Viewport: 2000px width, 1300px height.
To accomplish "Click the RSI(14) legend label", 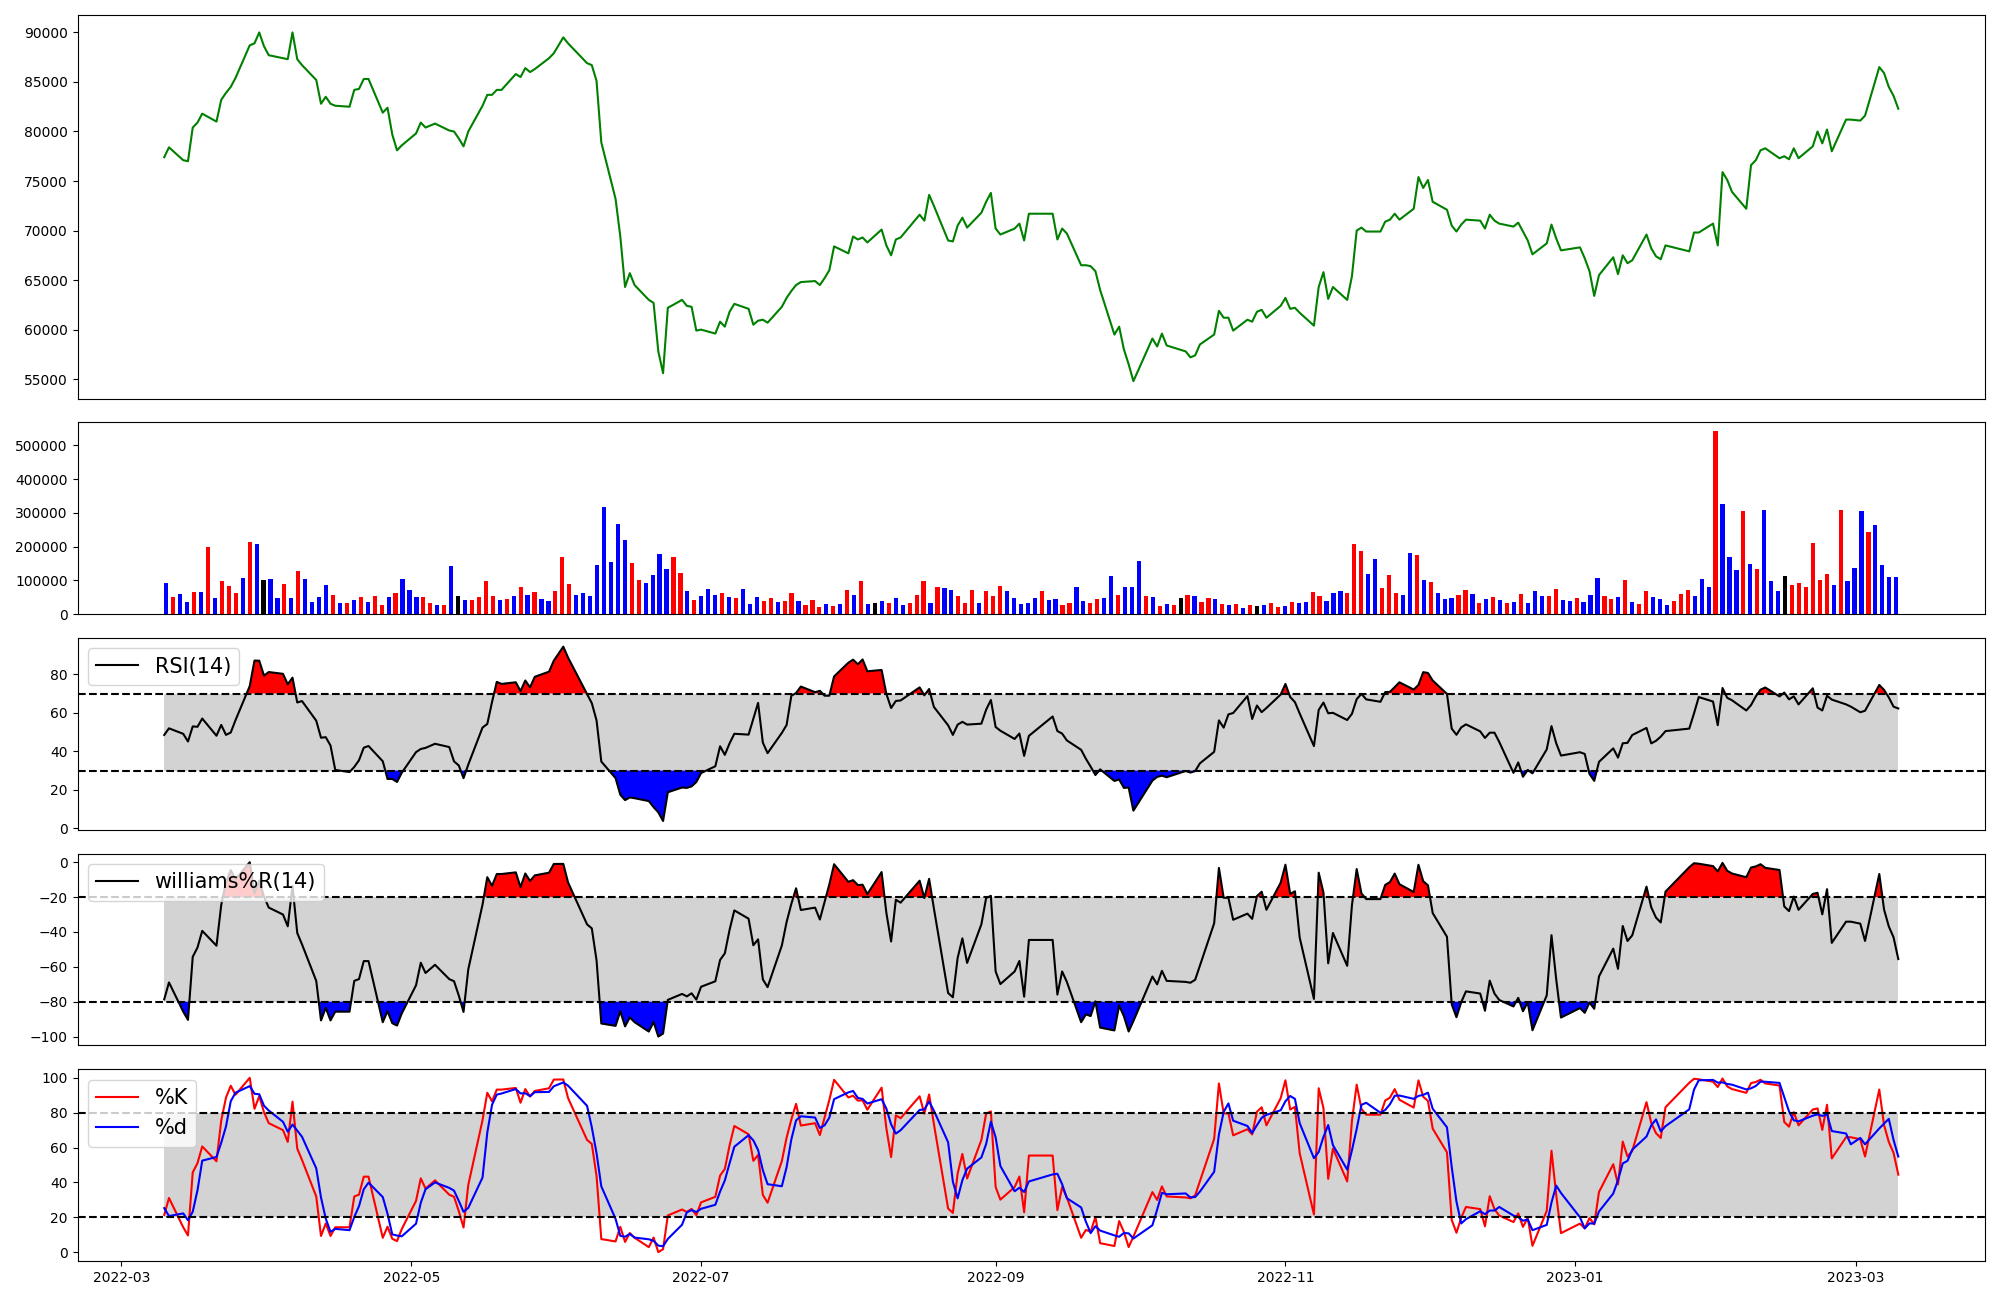I will click(192, 666).
